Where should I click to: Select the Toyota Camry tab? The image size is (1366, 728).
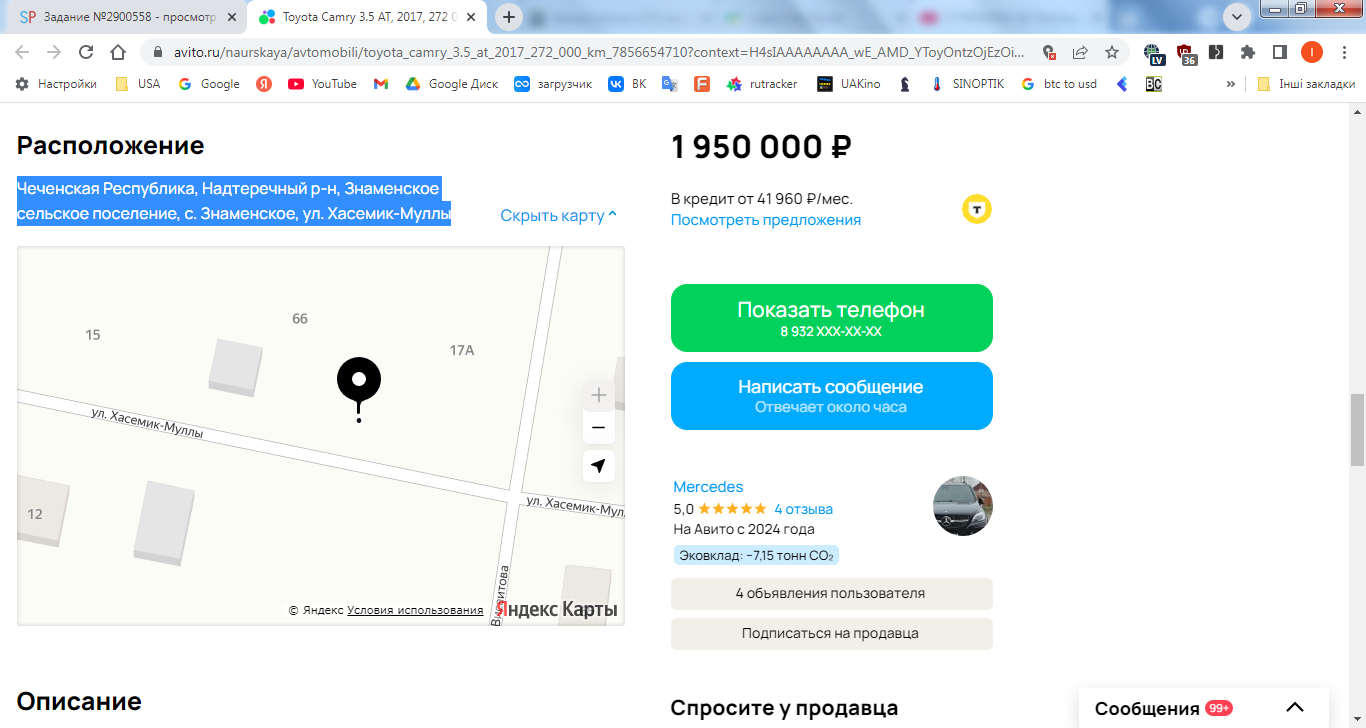coord(366,17)
